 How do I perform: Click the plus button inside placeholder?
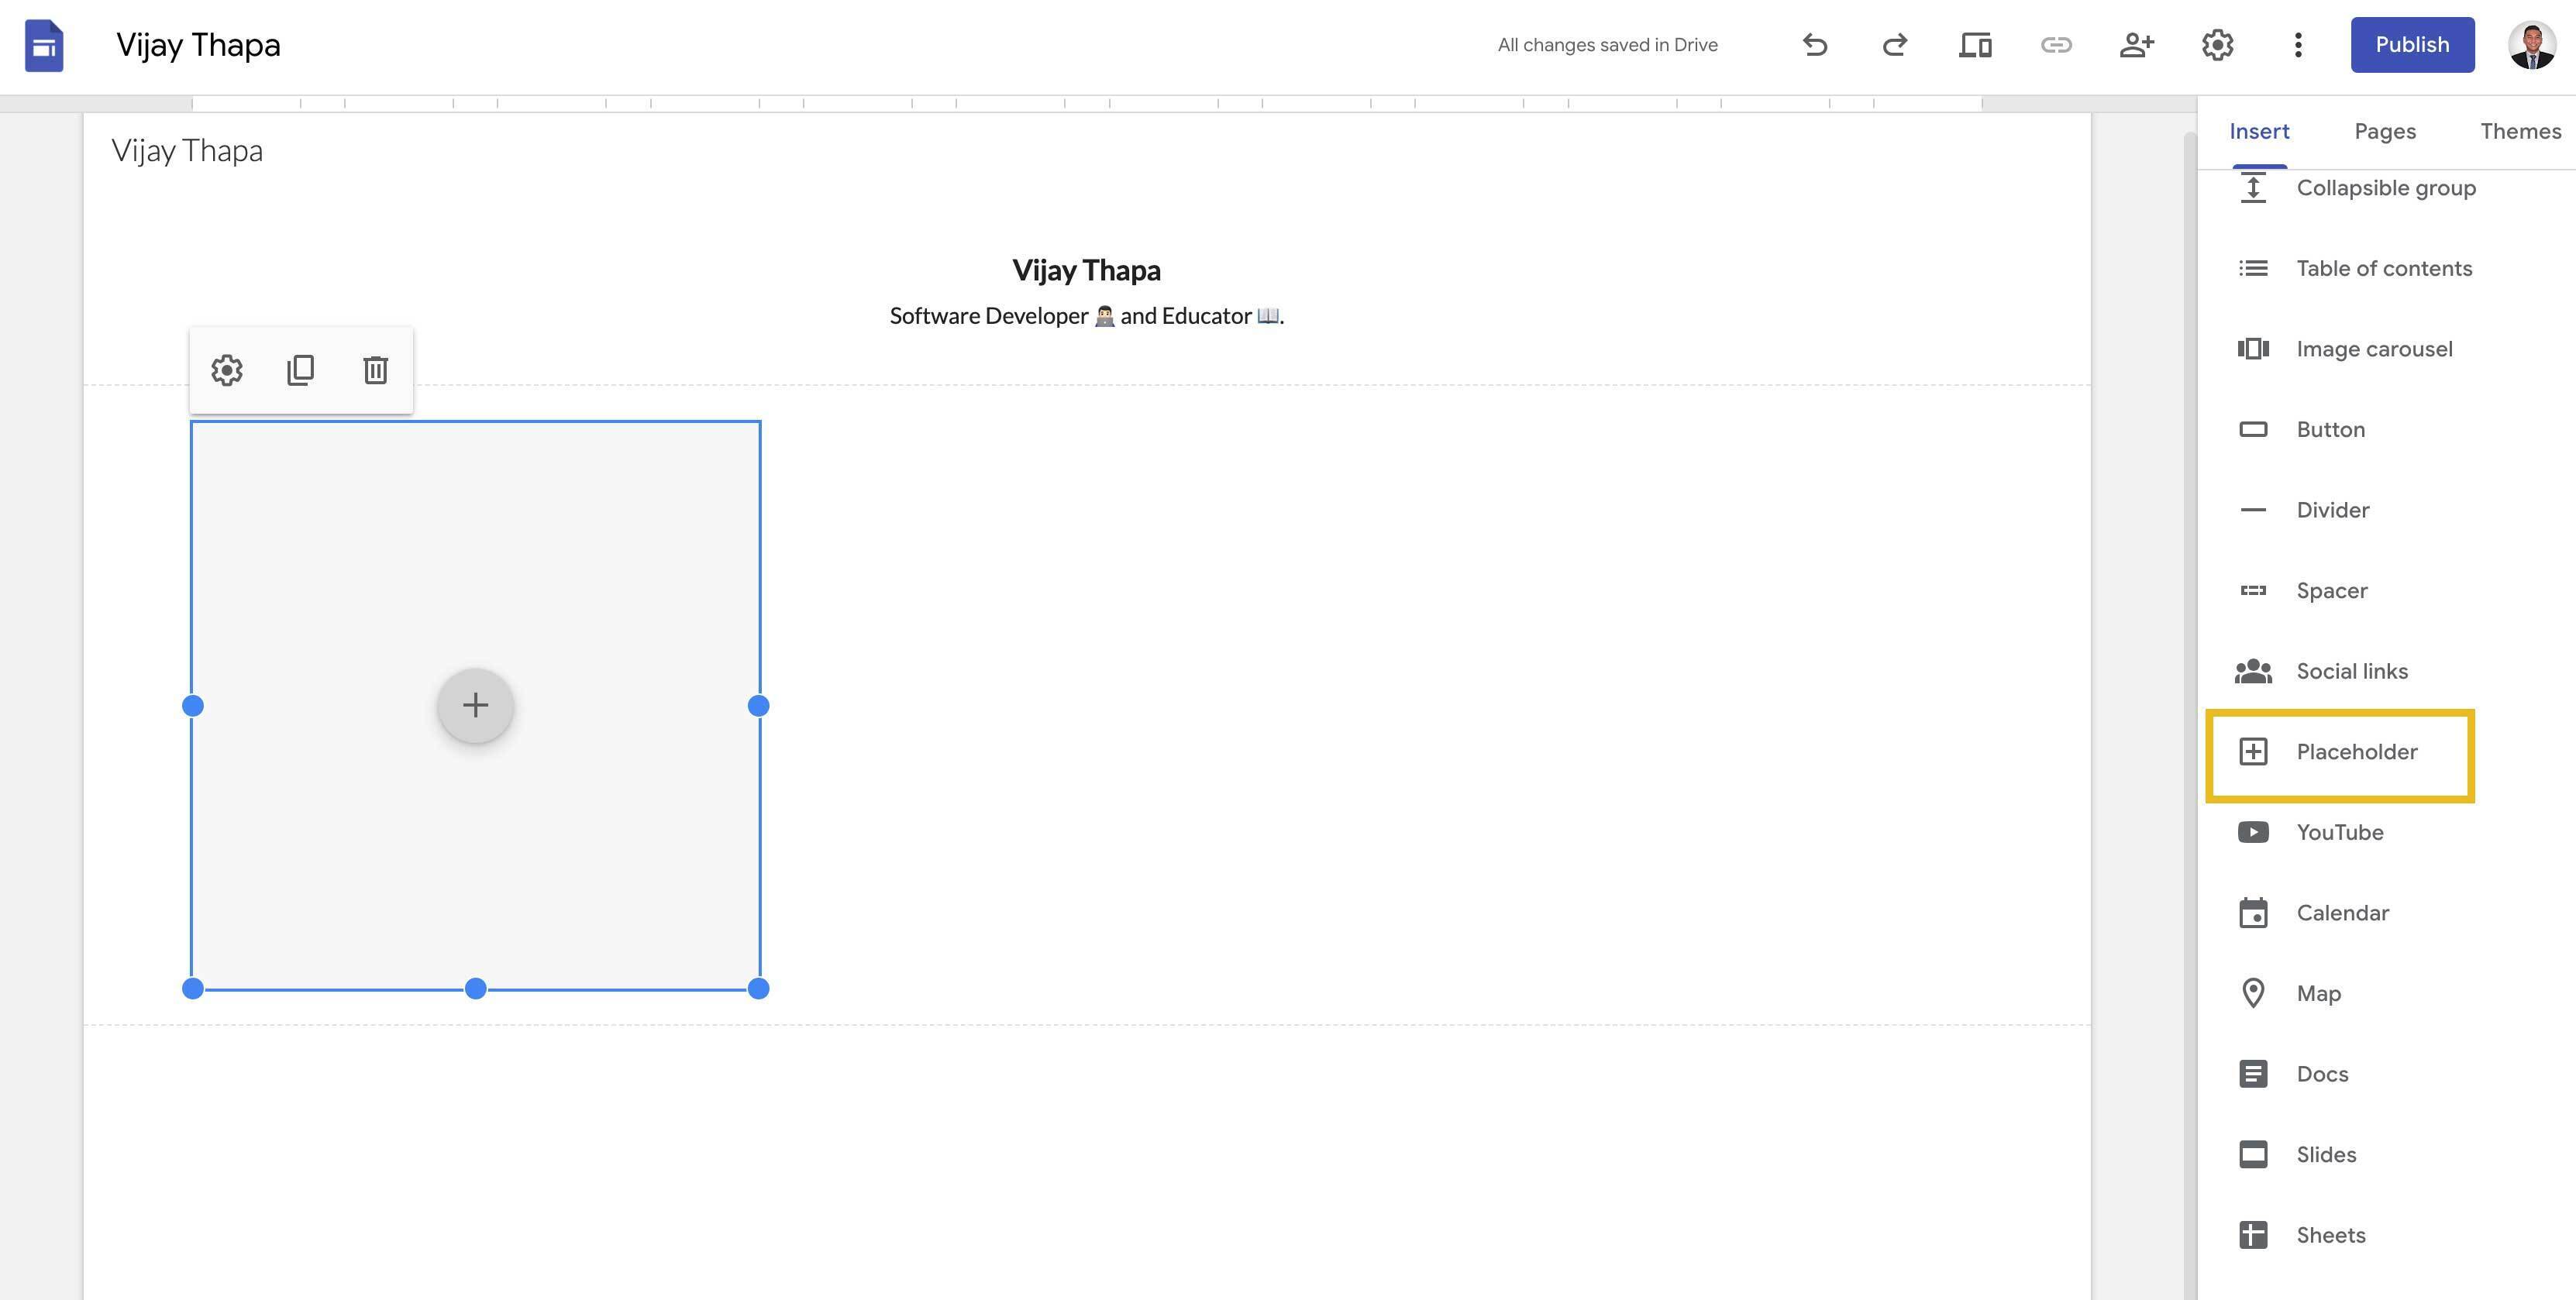tap(476, 705)
